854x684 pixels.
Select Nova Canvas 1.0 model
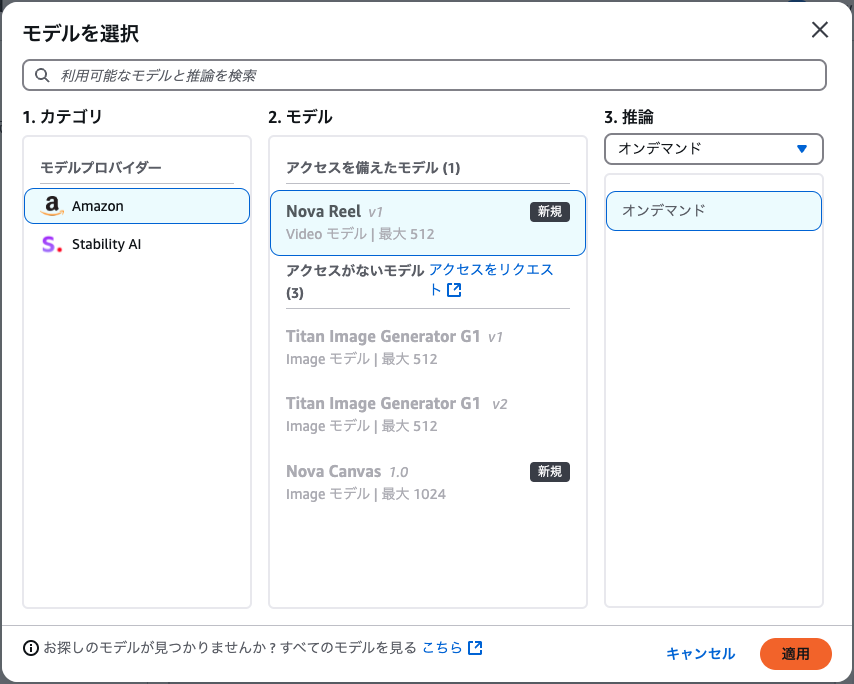(x=428, y=482)
